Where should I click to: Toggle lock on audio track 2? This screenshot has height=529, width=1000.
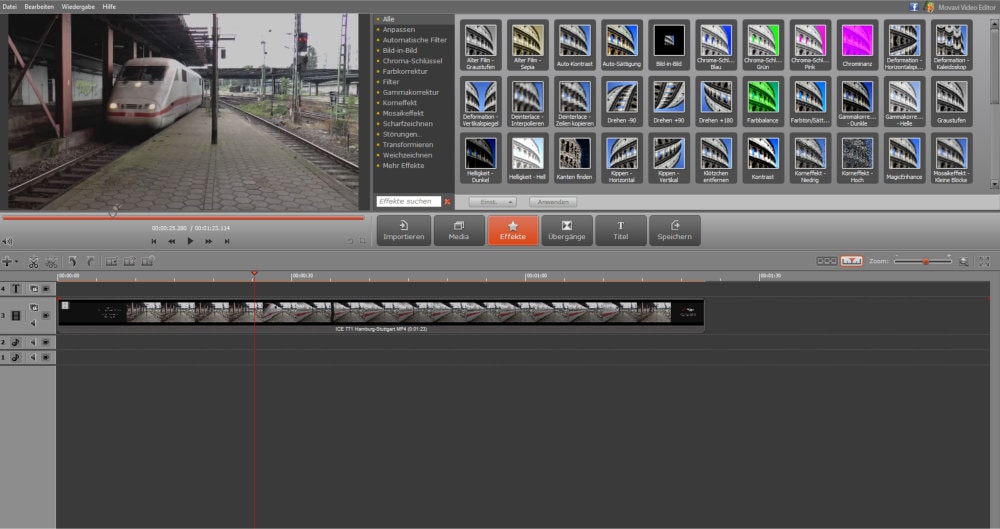click(46, 343)
